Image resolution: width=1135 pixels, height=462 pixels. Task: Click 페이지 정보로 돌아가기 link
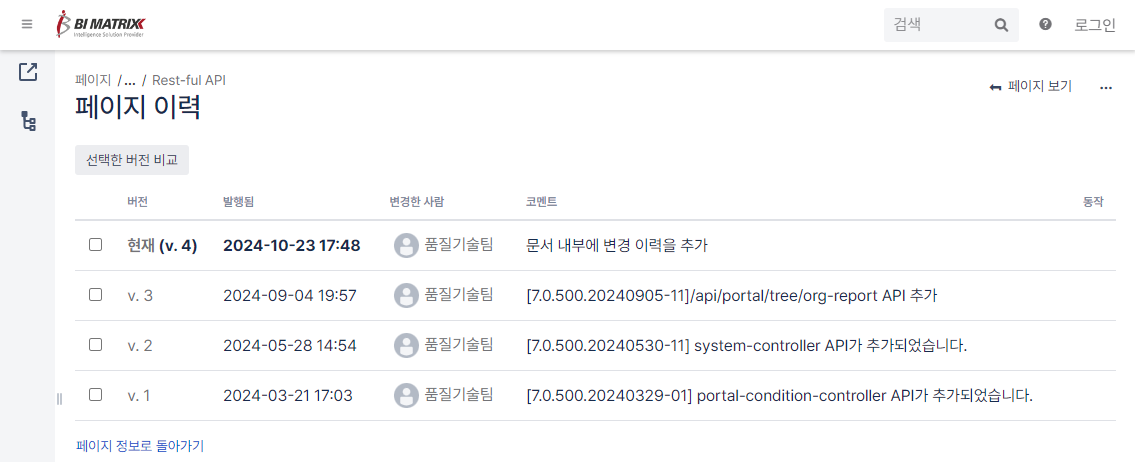(140, 445)
